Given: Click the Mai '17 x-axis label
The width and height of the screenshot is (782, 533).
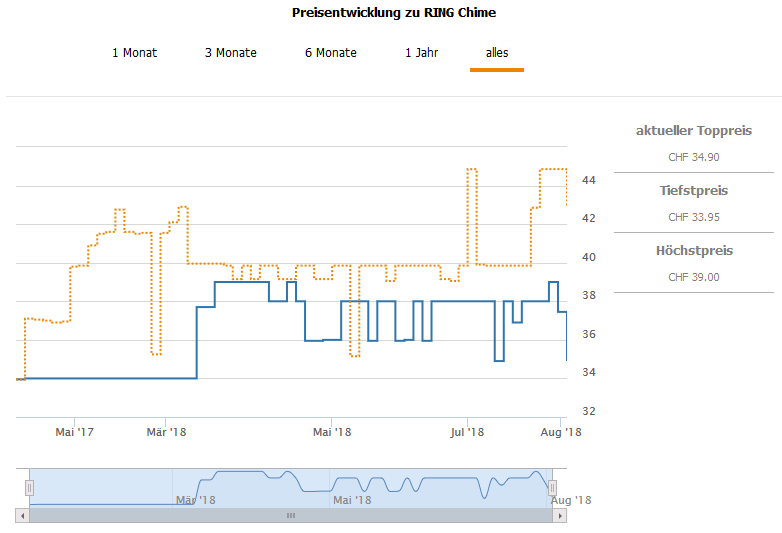Looking at the screenshot, I should coord(74,432).
